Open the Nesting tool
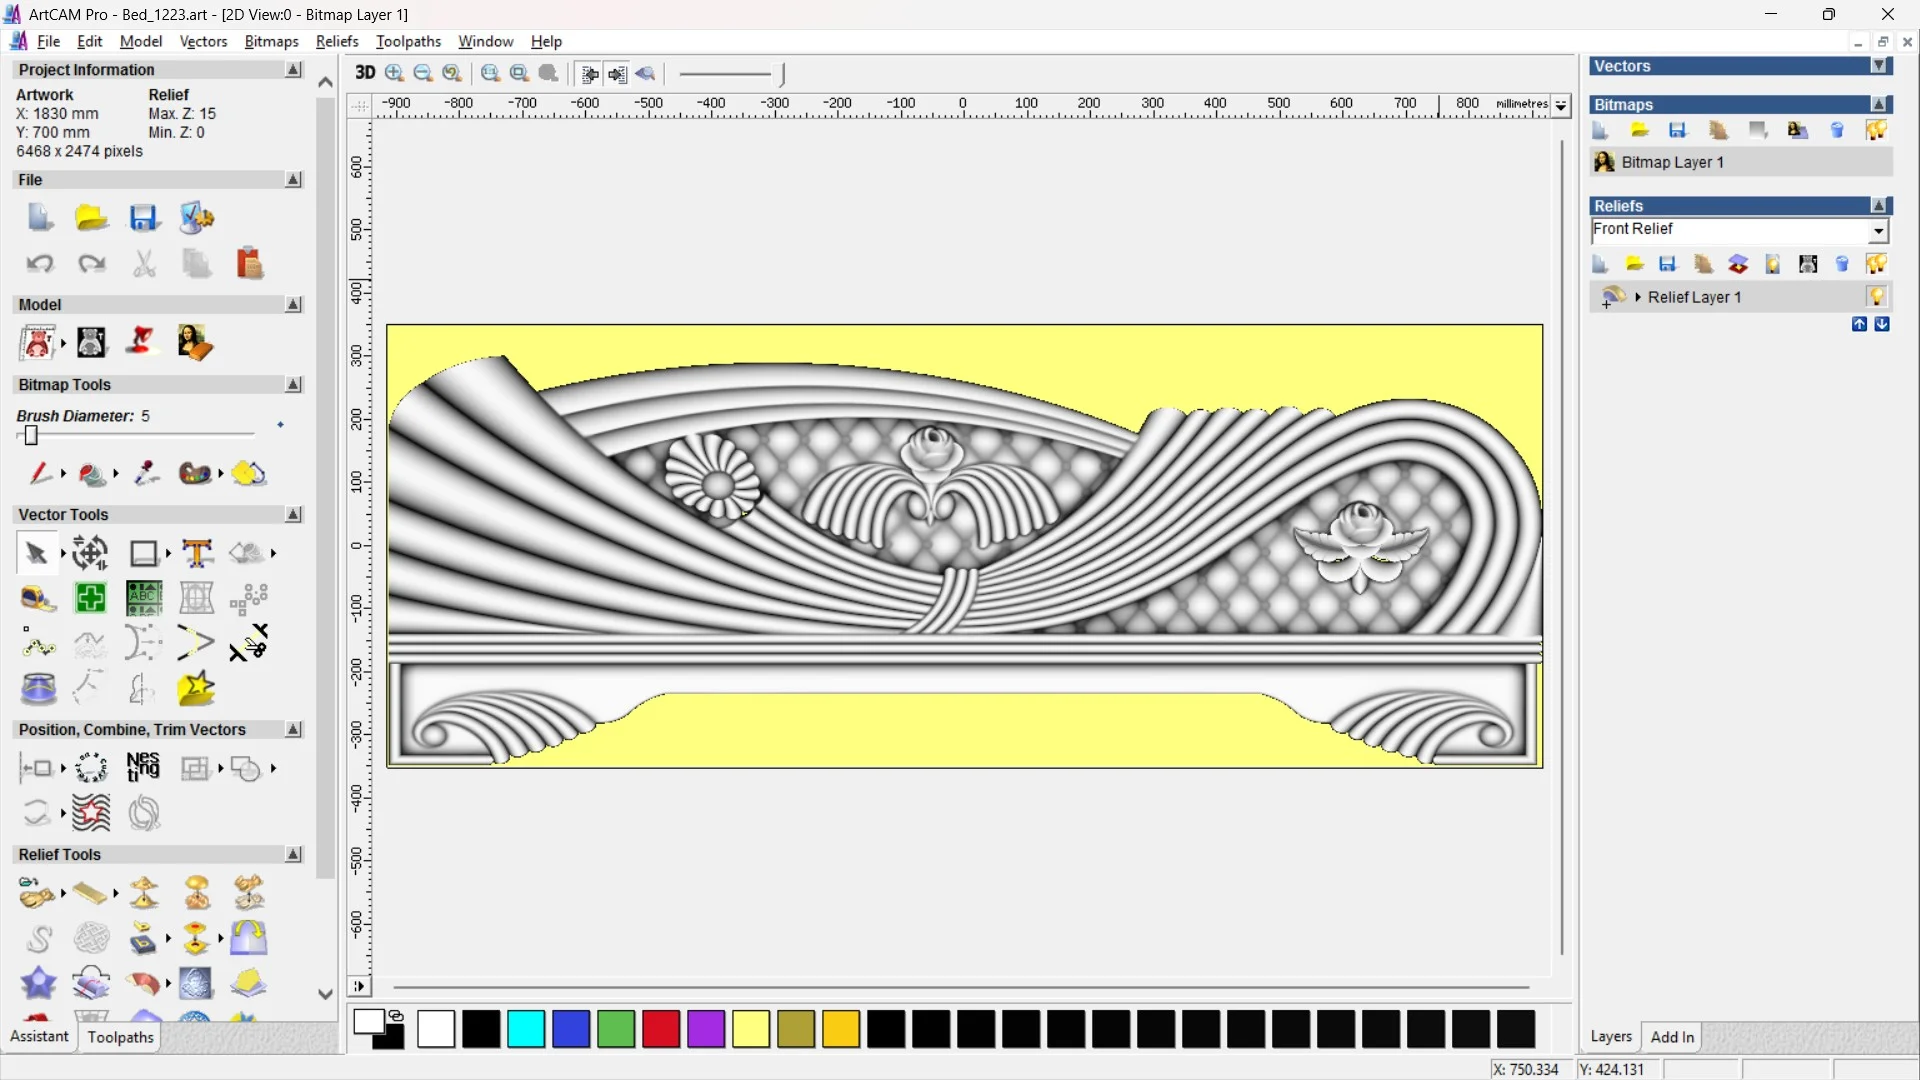The height and width of the screenshot is (1080, 1920). coord(143,767)
